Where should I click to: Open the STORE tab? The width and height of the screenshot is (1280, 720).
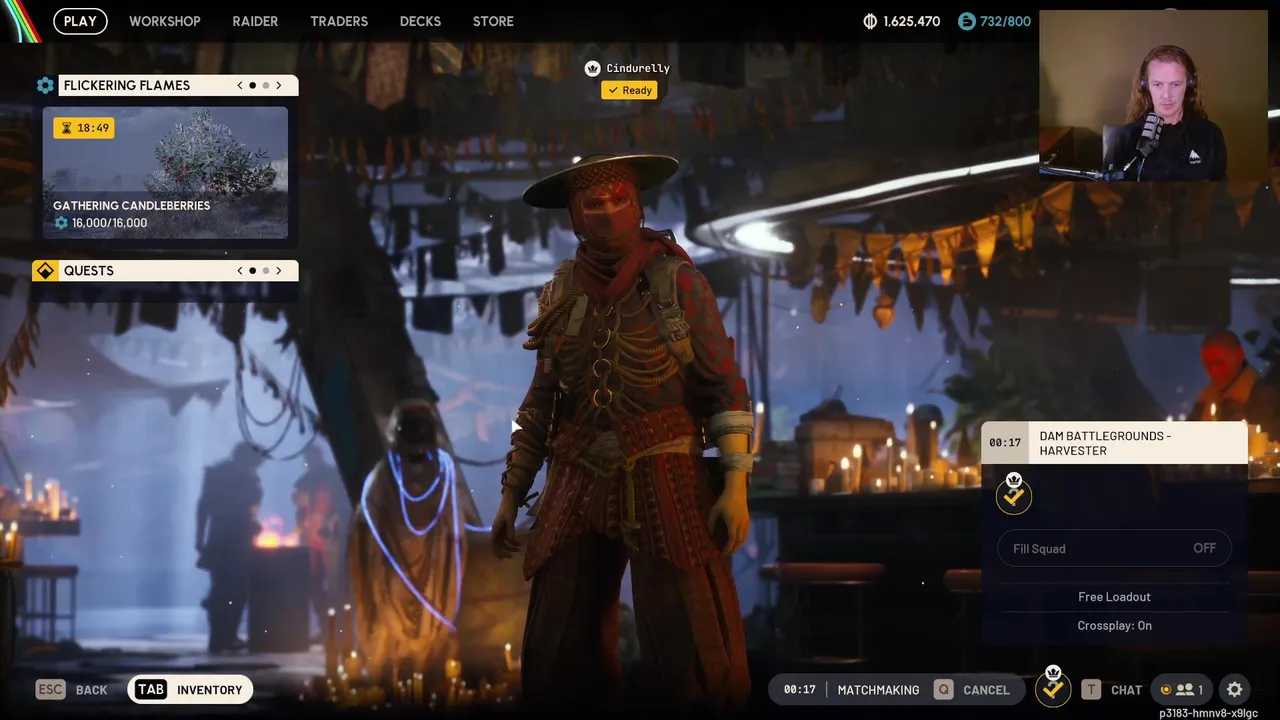493,21
